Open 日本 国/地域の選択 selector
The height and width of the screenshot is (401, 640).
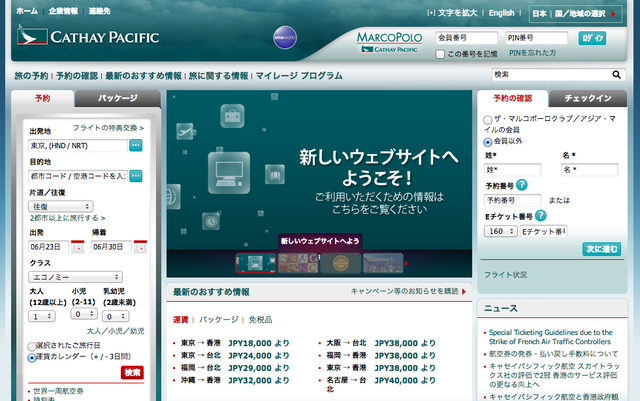point(575,14)
